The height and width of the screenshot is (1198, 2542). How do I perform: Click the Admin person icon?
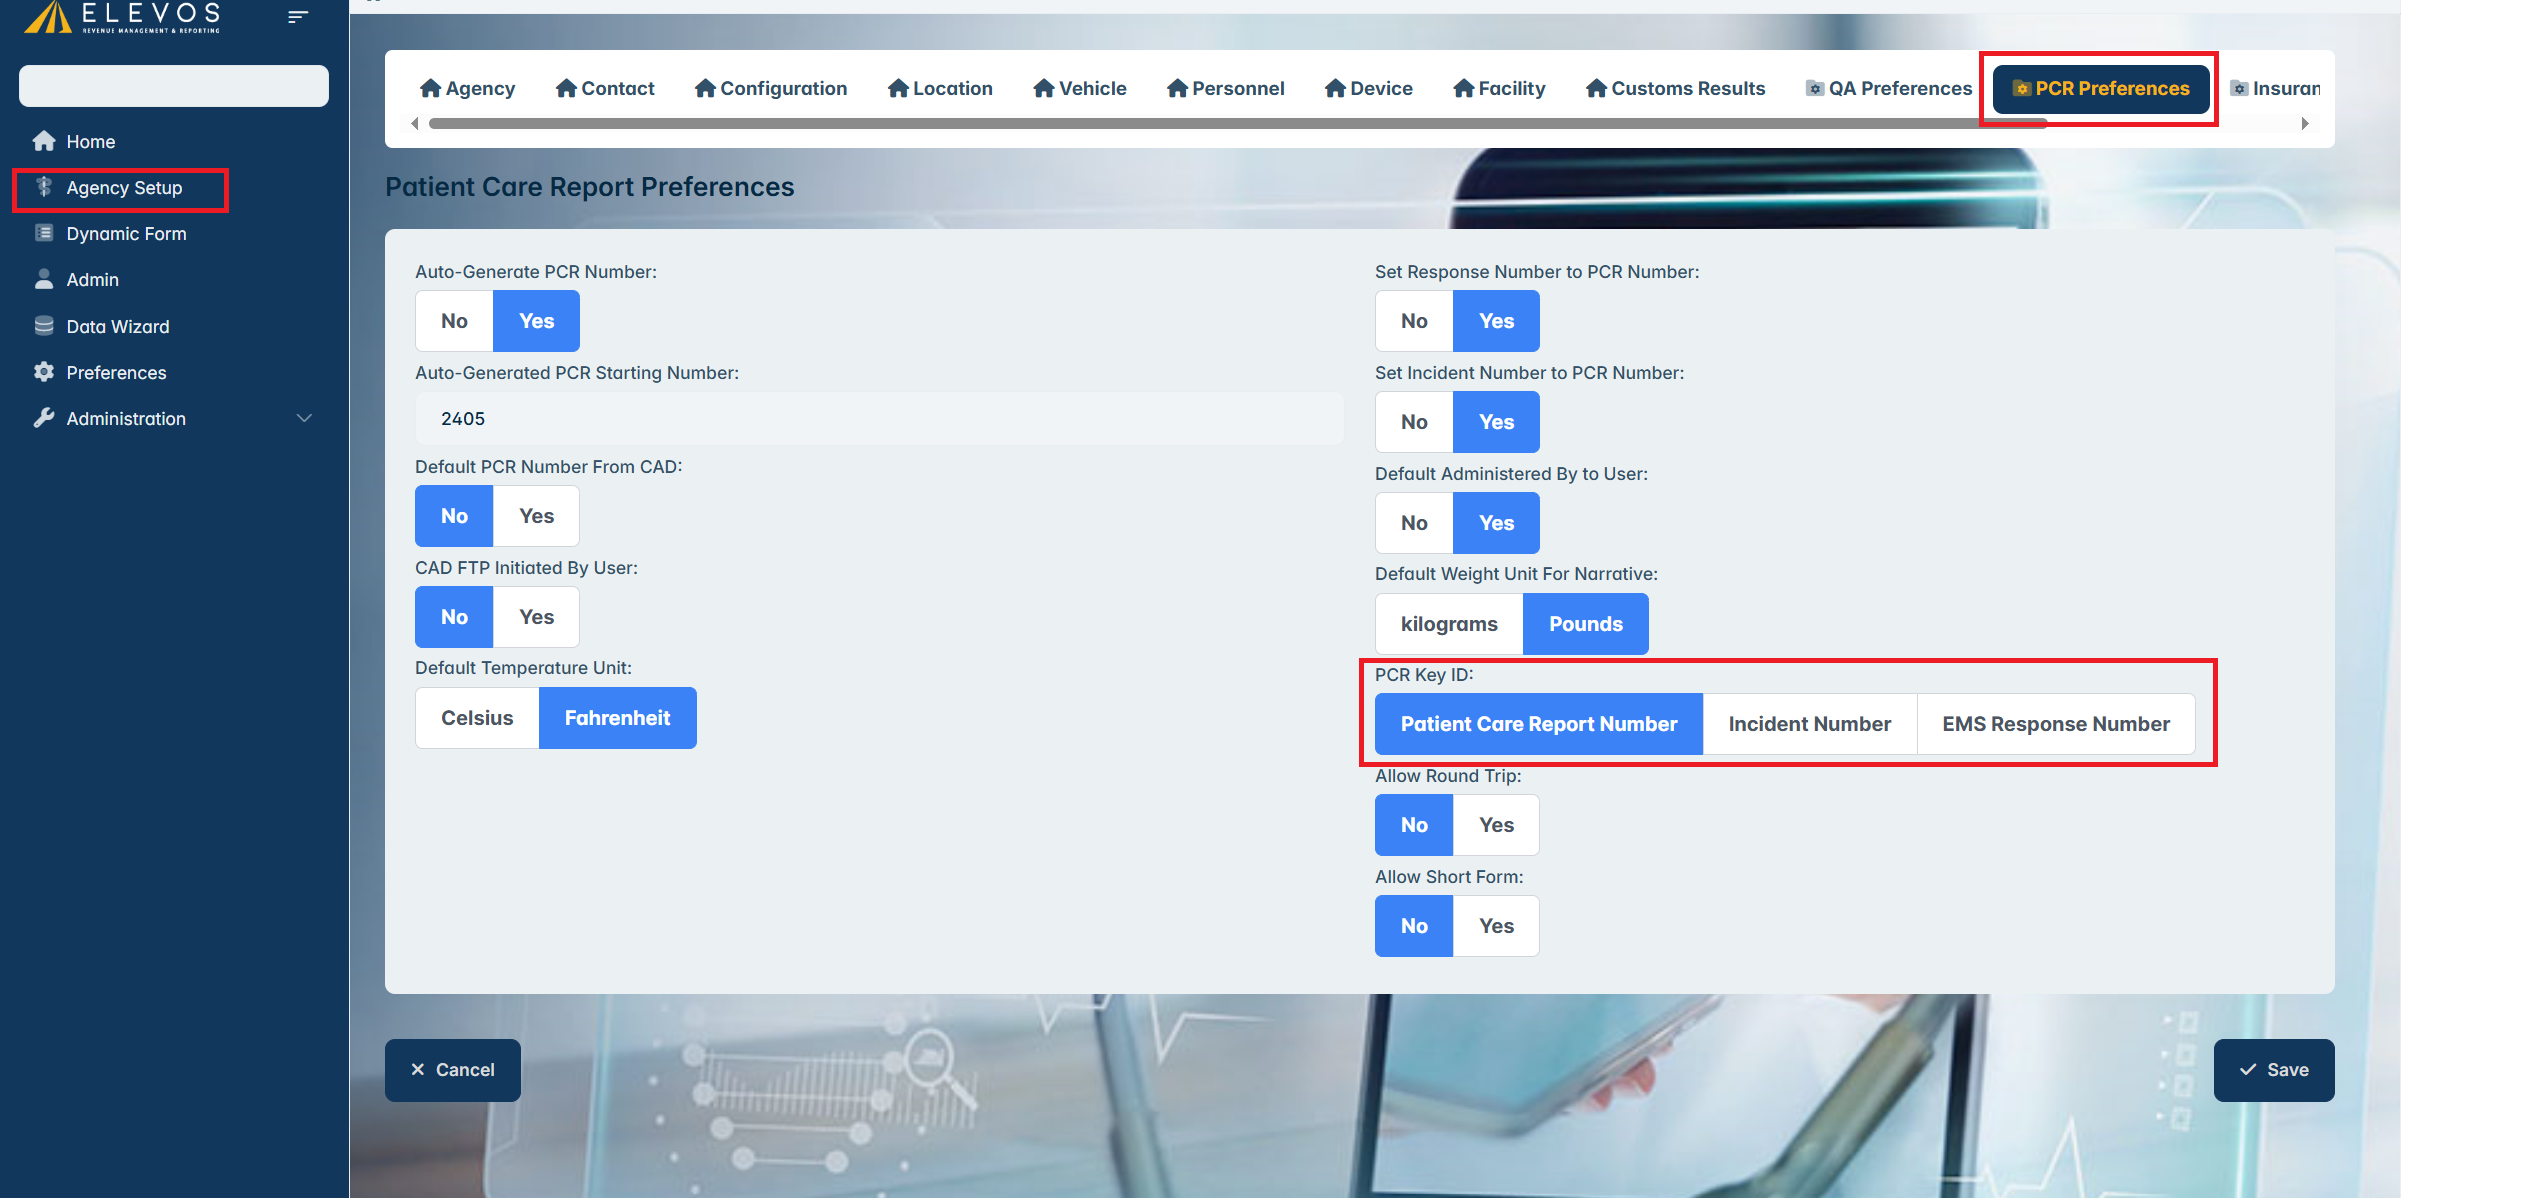point(44,279)
